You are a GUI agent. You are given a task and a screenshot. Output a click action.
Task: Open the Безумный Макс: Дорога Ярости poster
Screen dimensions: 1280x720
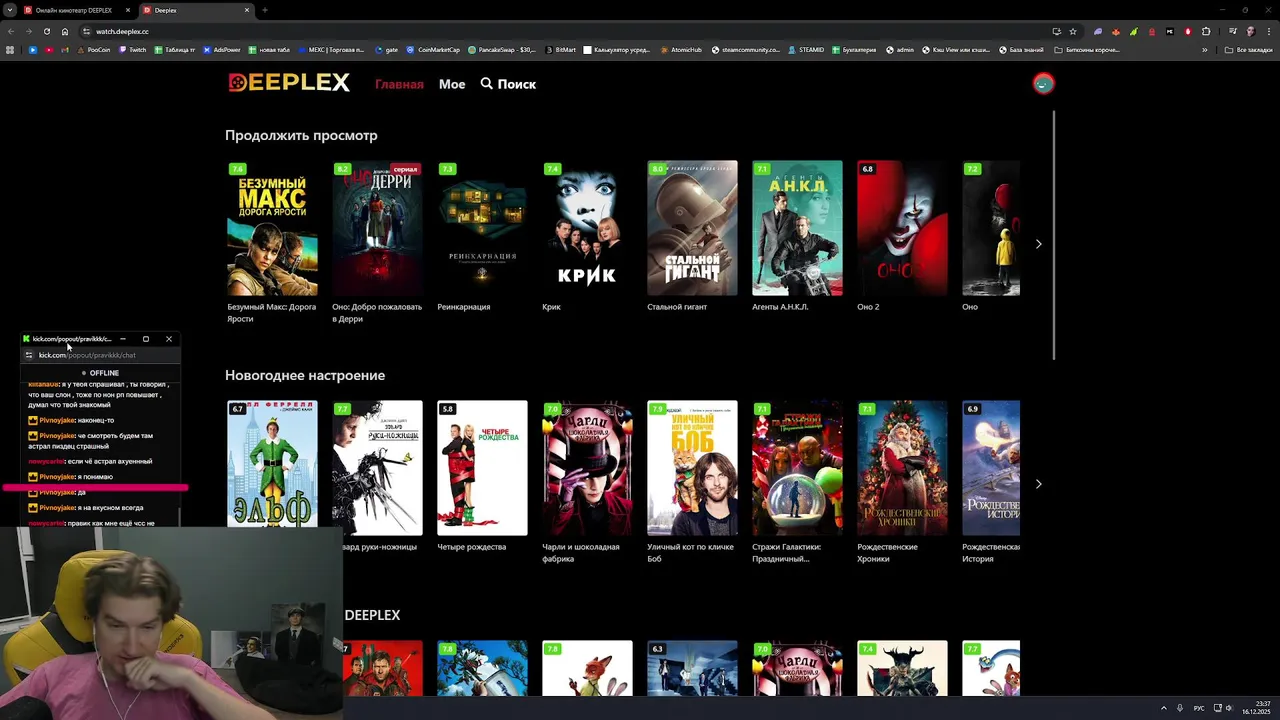click(x=272, y=228)
